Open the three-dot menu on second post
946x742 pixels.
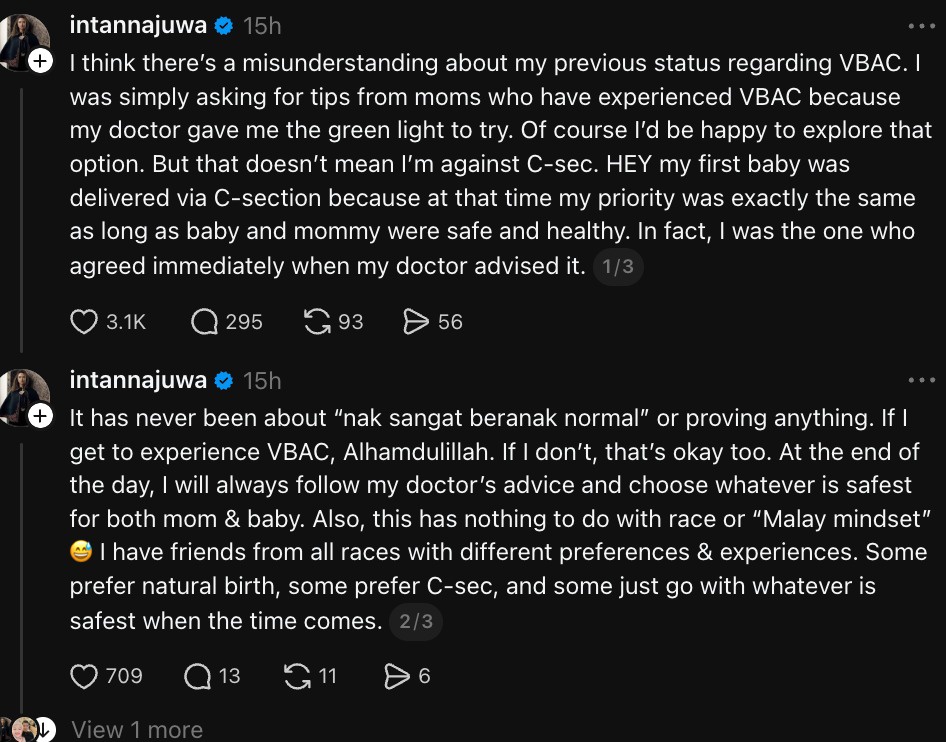[x=922, y=380]
